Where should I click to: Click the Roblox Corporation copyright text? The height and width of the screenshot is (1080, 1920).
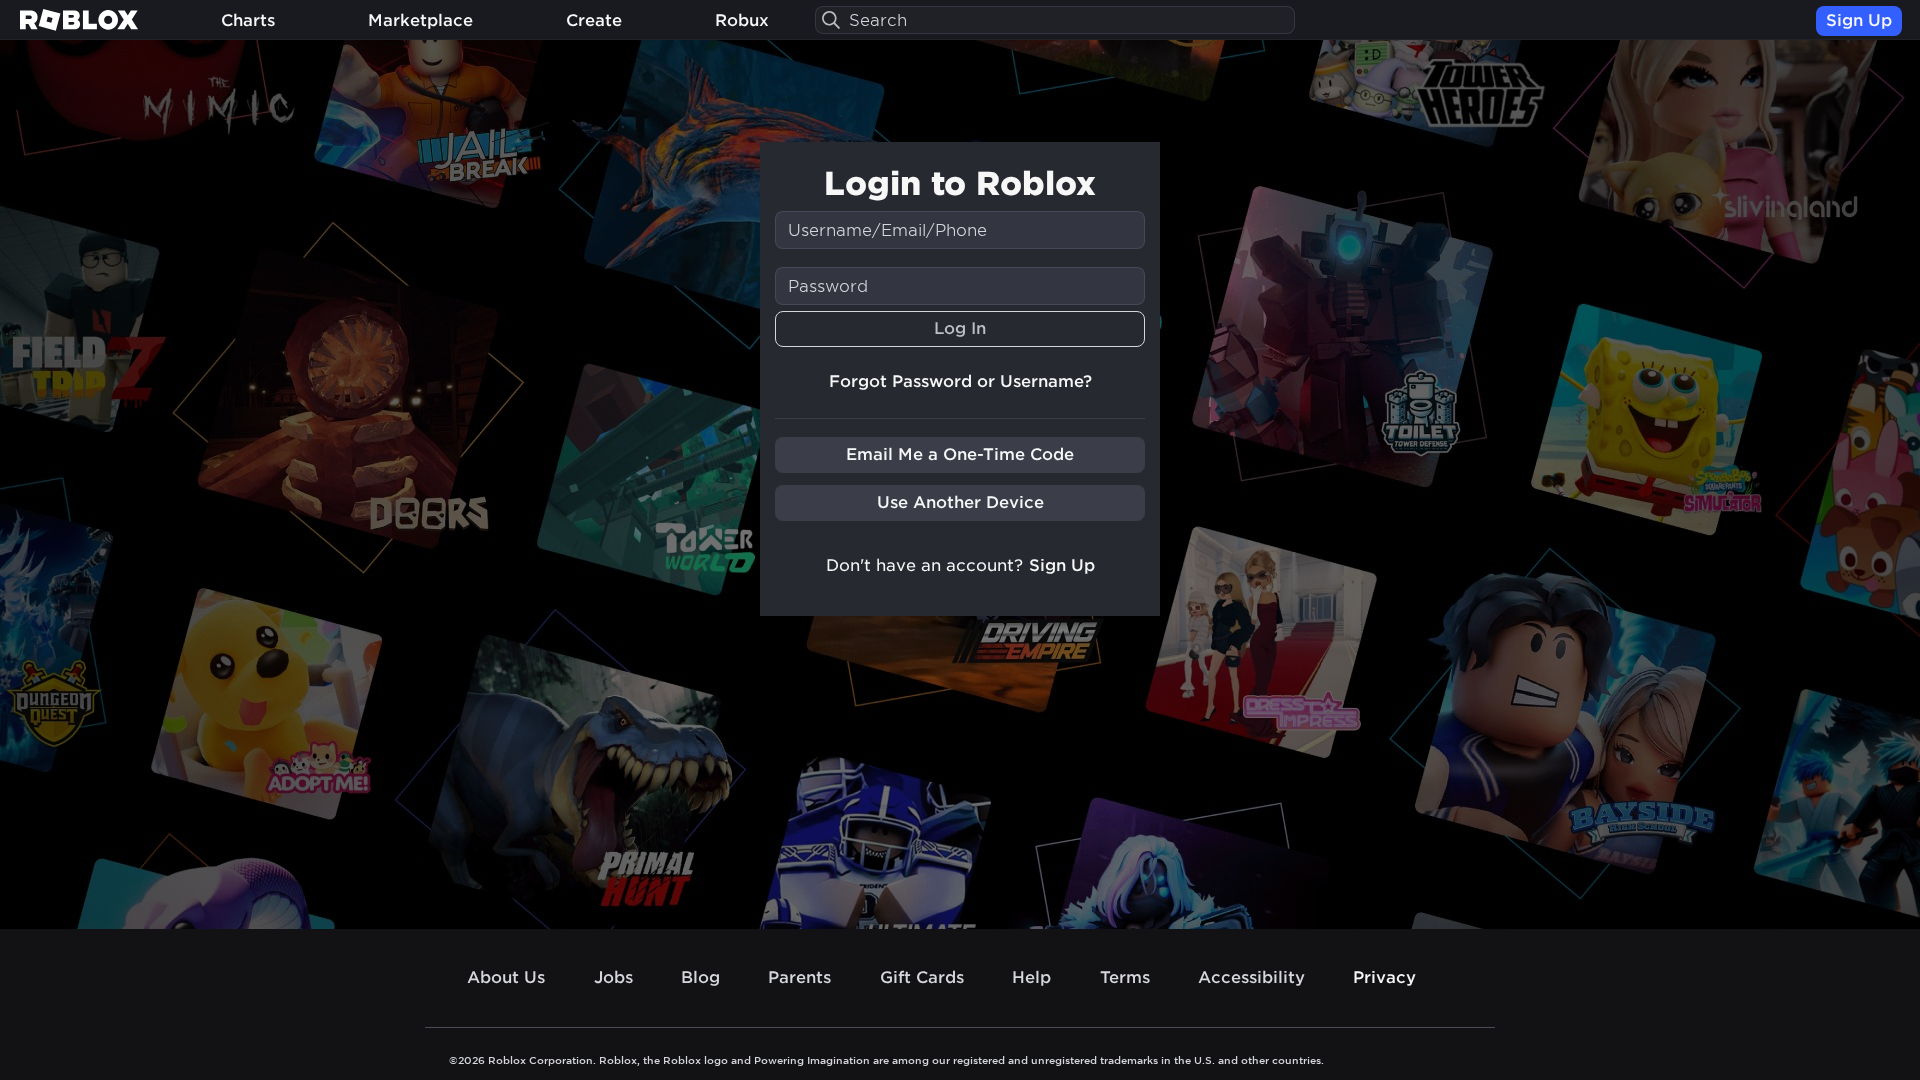(x=886, y=1060)
